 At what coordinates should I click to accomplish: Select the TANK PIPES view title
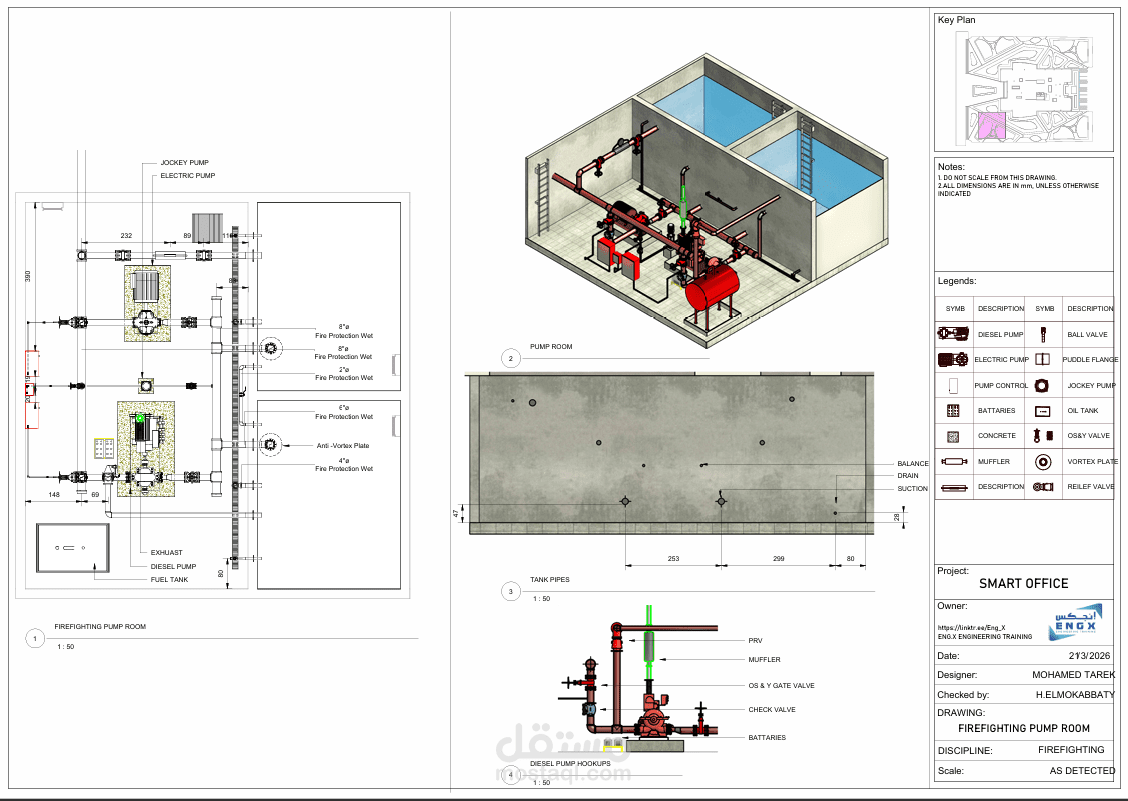[550, 579]
